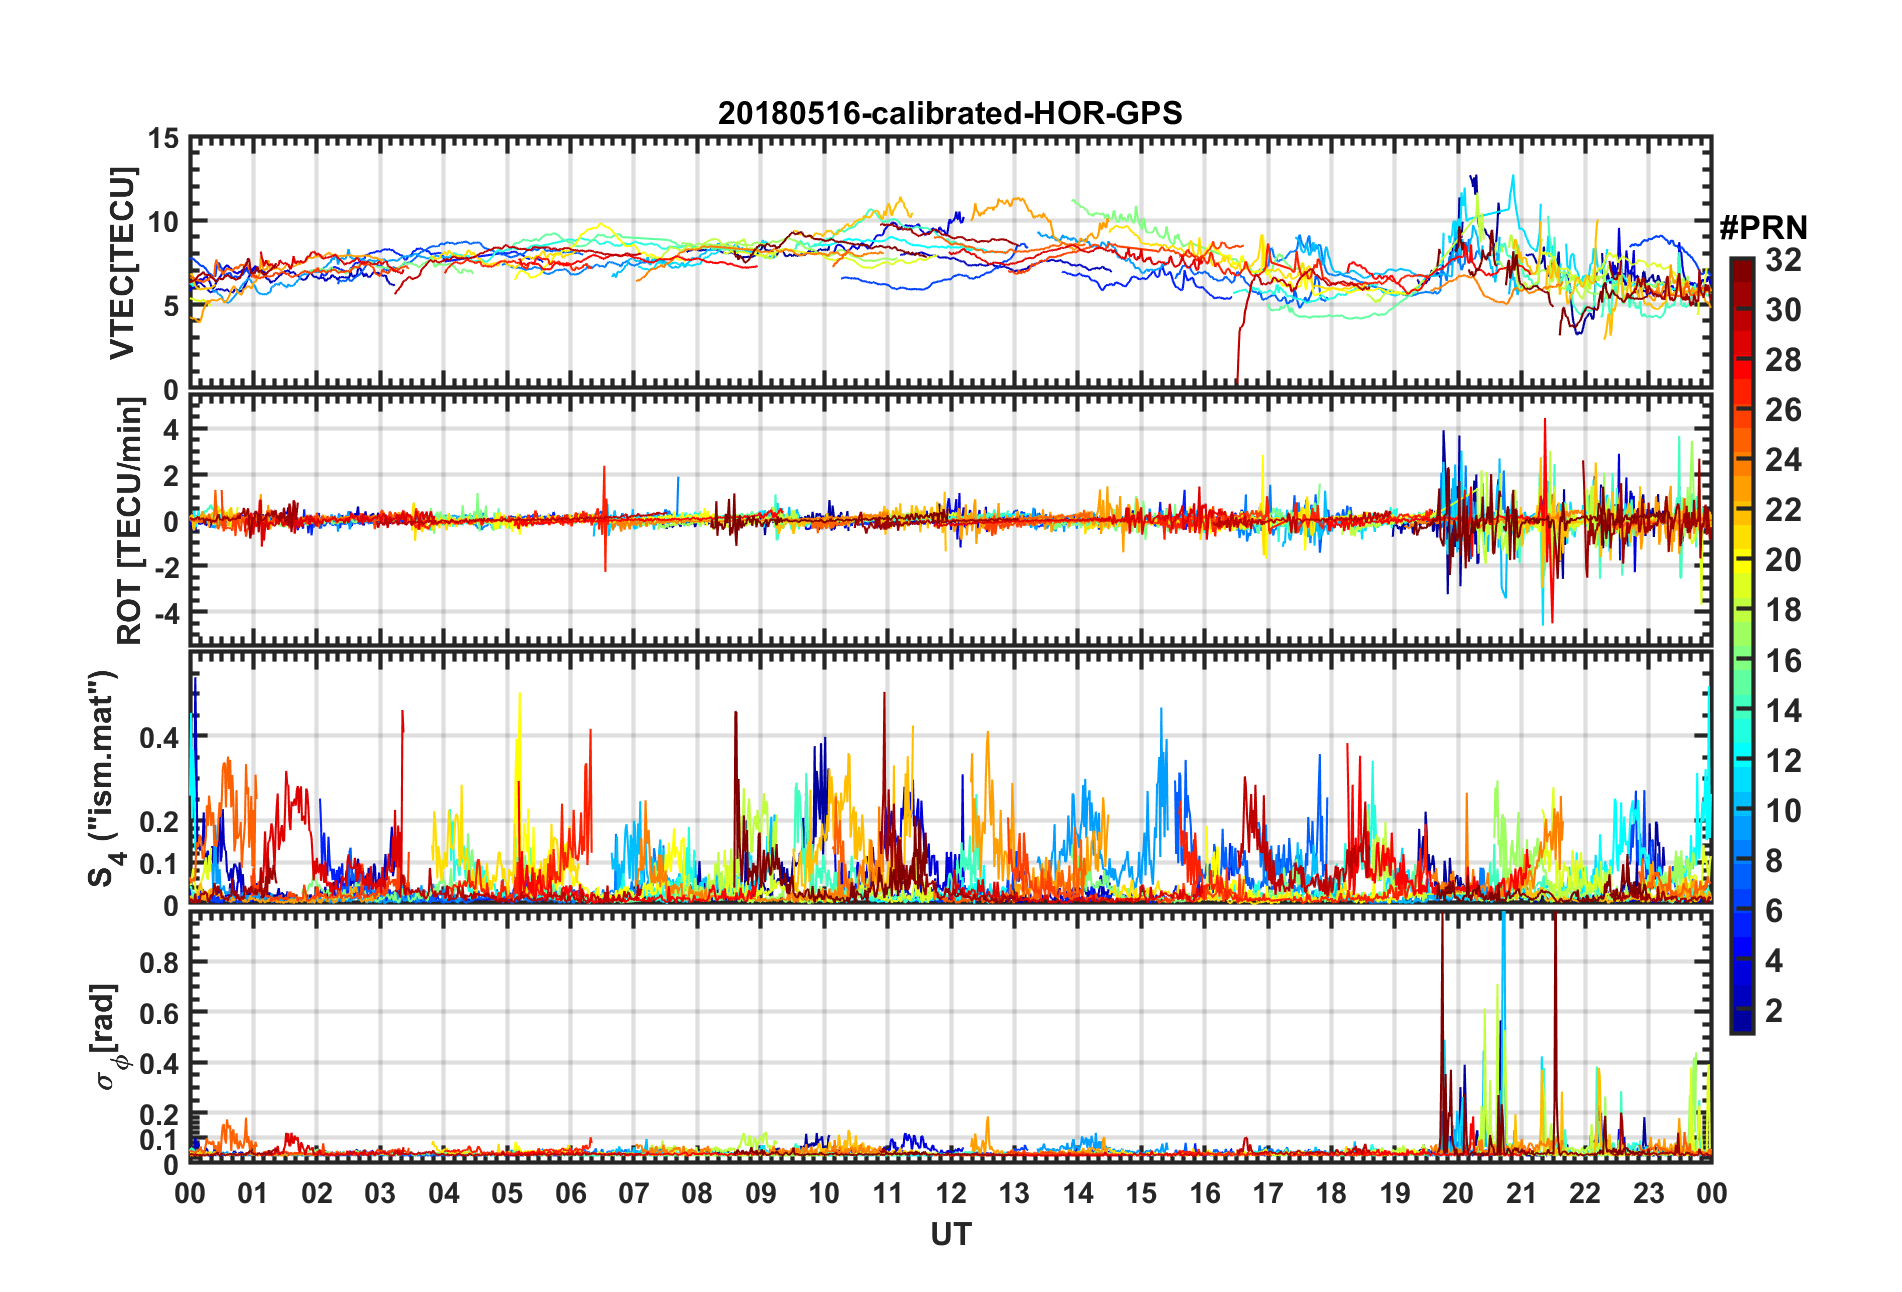This screenshot has height=1292, width=1902.
Task: Click the colorbar tick label 2
Action: 1774,1011
